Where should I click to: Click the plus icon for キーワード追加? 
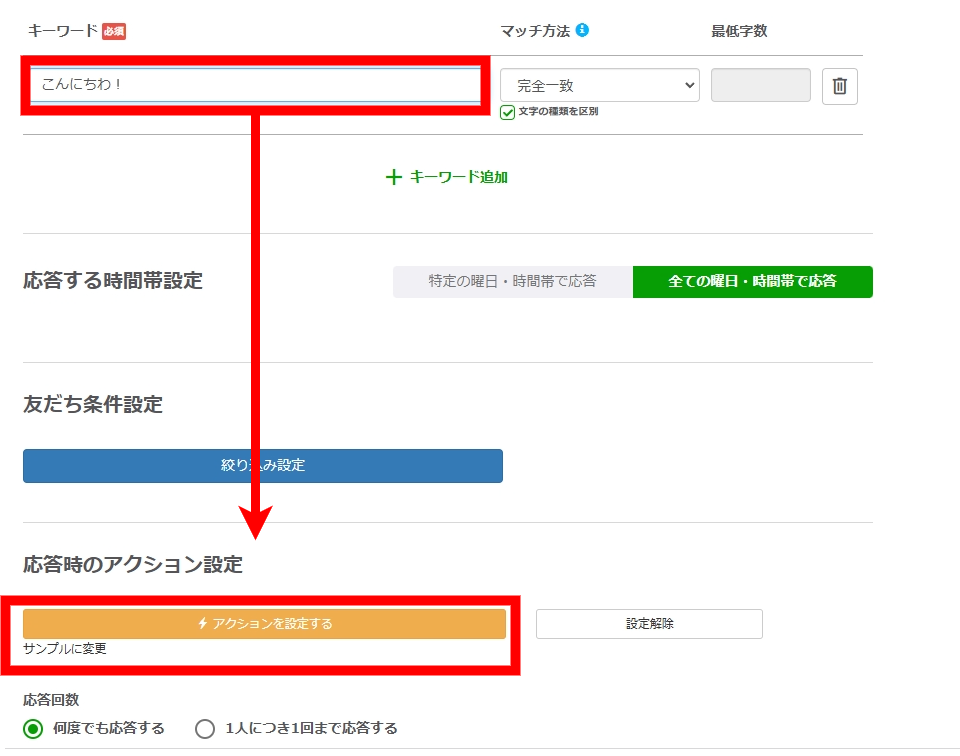[x=393, y=177]
